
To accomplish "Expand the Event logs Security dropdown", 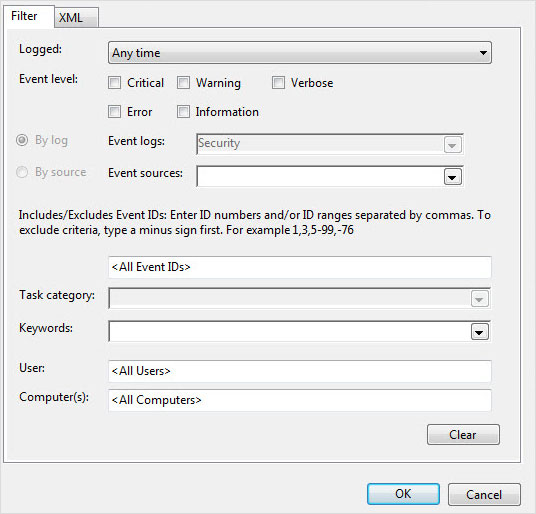I will click(453, 145).
